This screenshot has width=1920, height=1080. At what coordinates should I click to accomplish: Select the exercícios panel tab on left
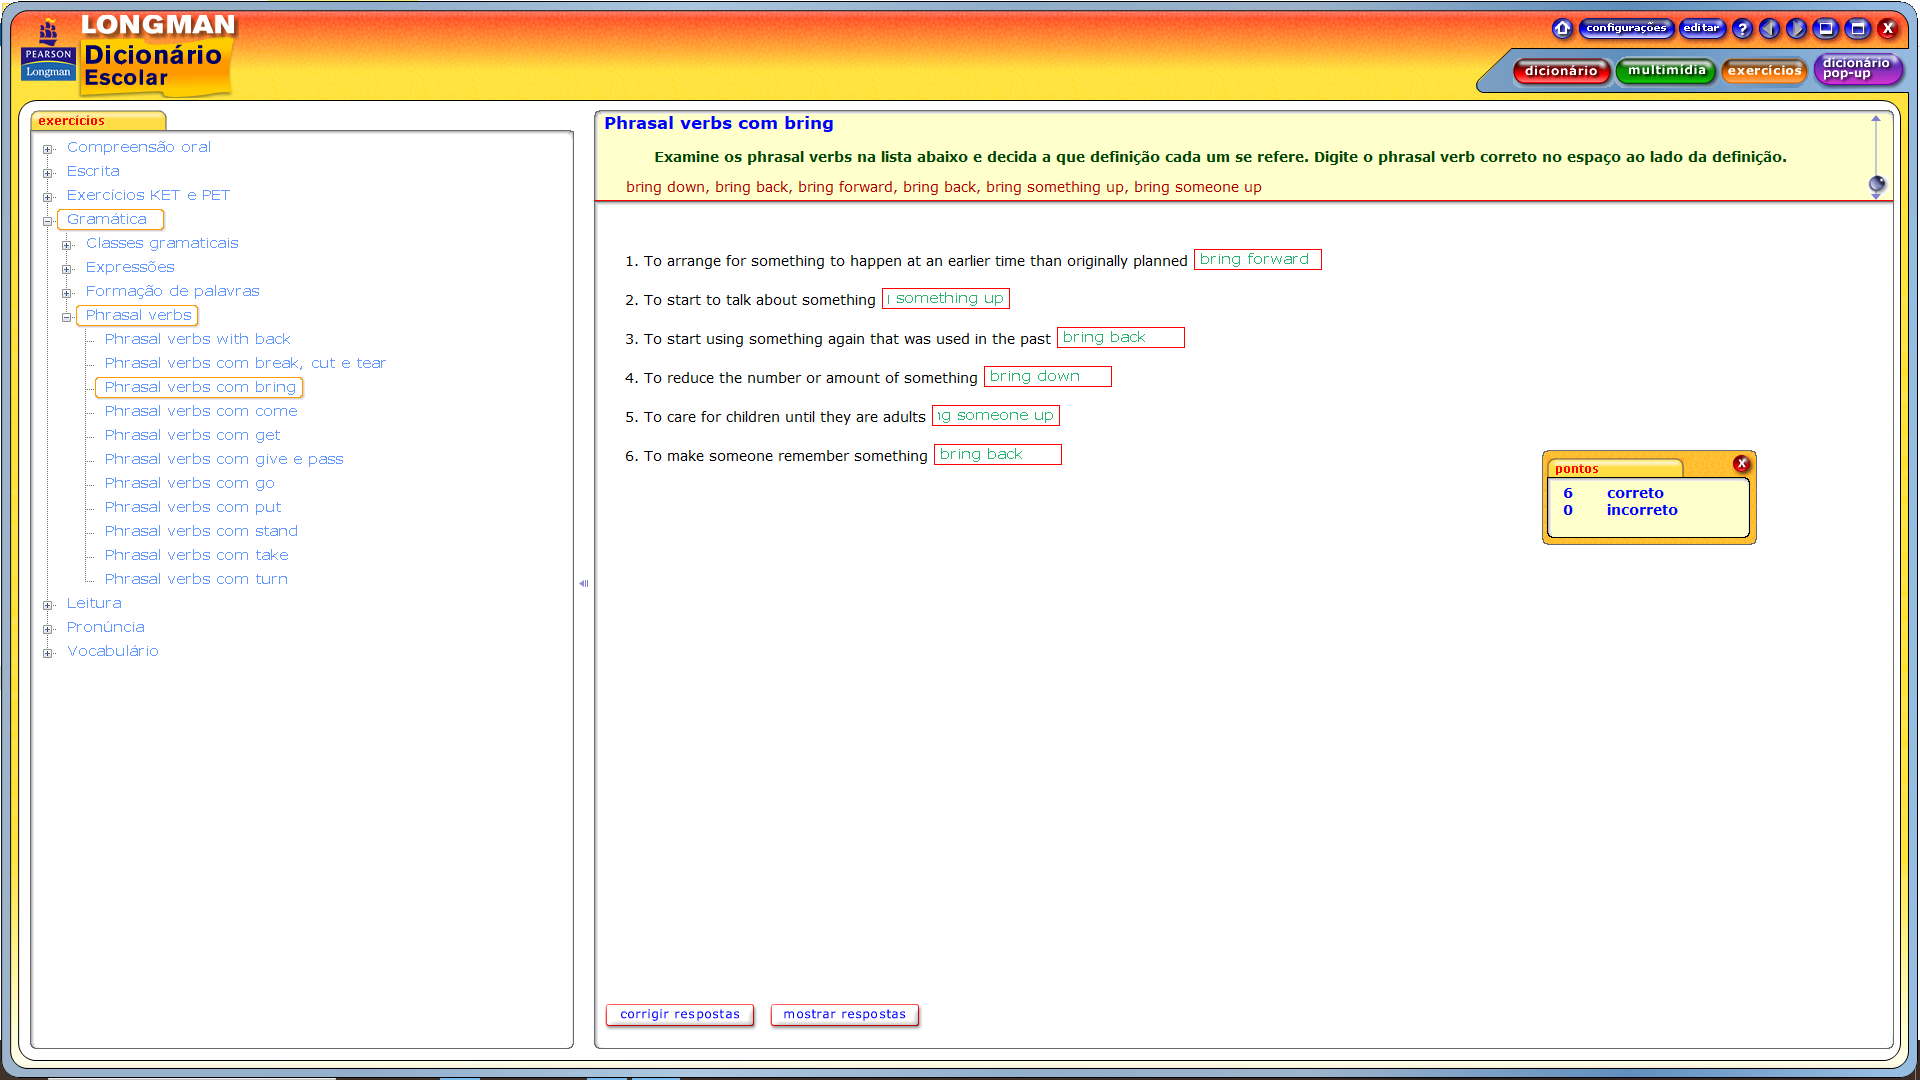coord(98,121)
